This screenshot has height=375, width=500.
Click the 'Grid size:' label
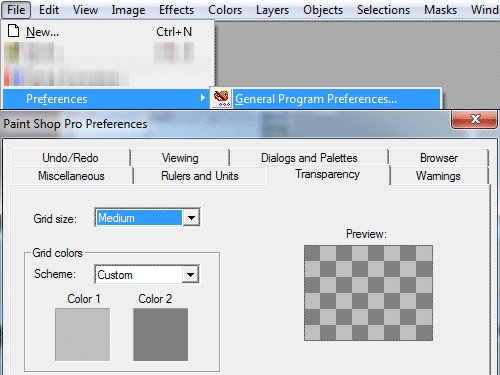55,219
